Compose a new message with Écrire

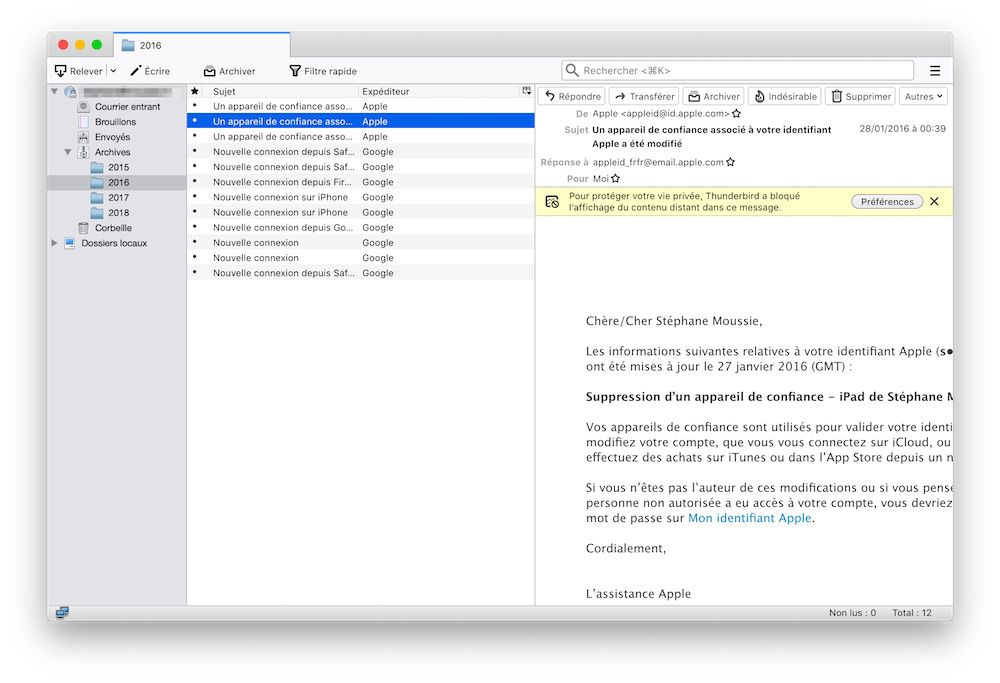(151, 71)
